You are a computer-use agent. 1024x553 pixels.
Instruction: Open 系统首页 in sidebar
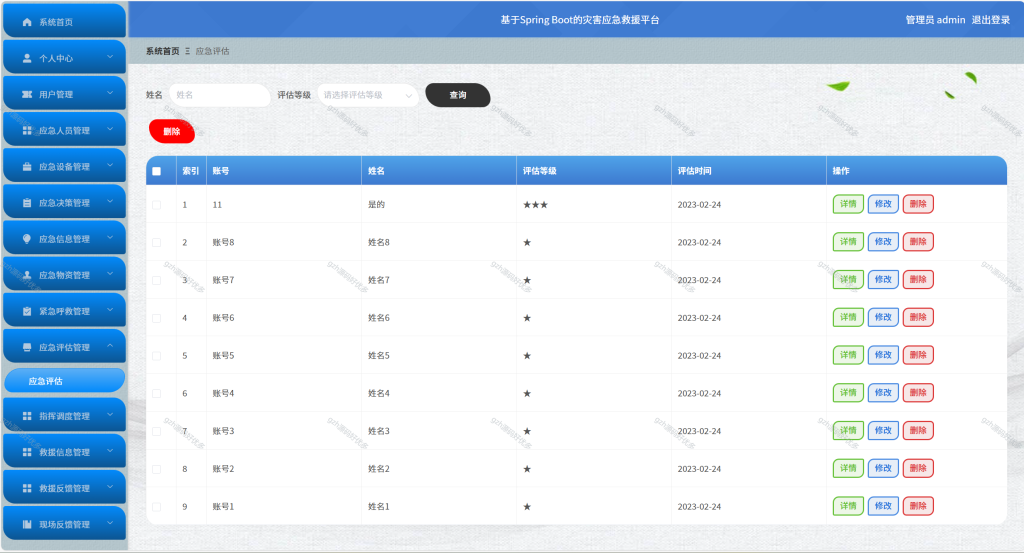[65, 21]
